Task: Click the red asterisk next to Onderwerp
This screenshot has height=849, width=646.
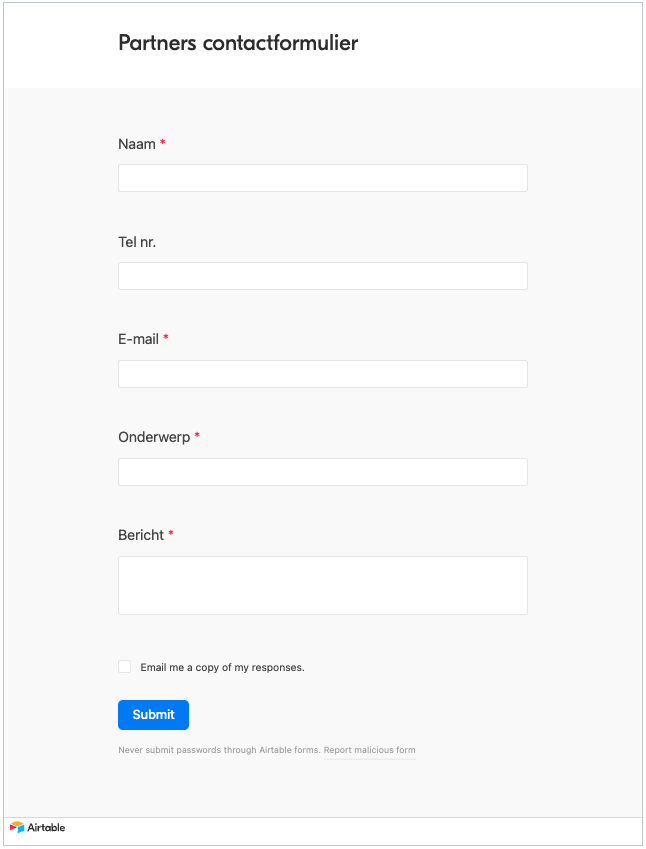Action: [197, 435]
